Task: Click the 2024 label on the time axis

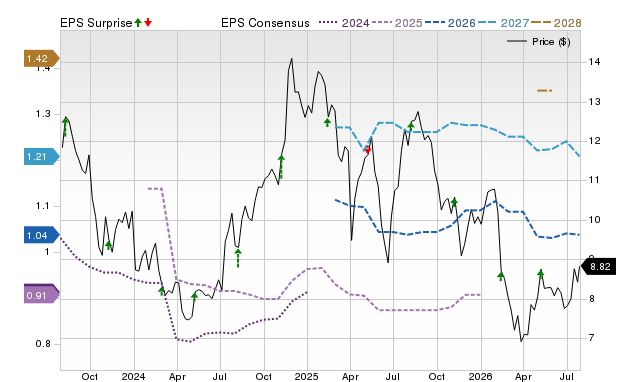Action: pos(133,376)
